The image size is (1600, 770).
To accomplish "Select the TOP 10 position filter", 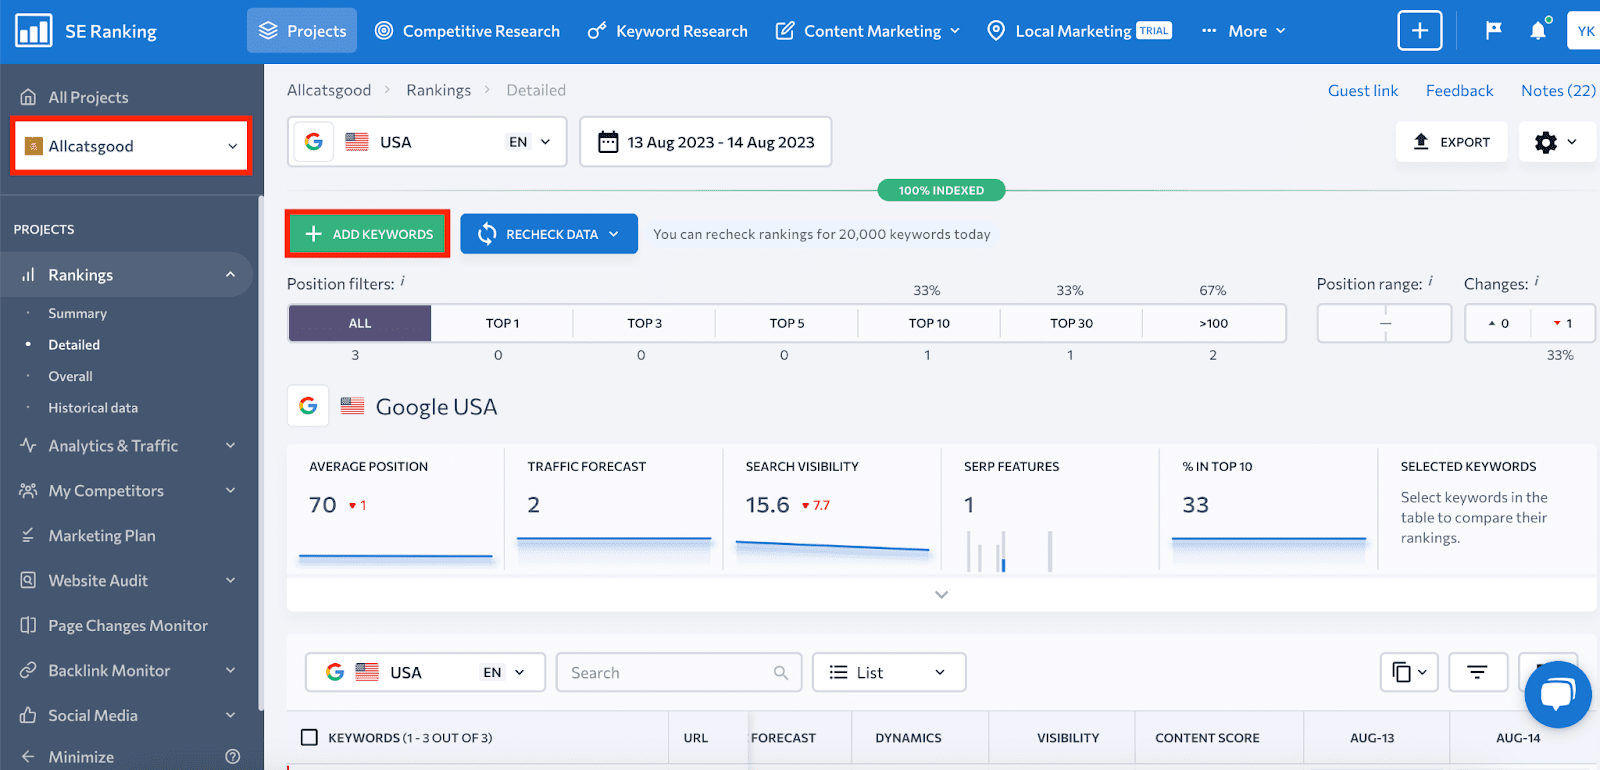I will (929, 323).
